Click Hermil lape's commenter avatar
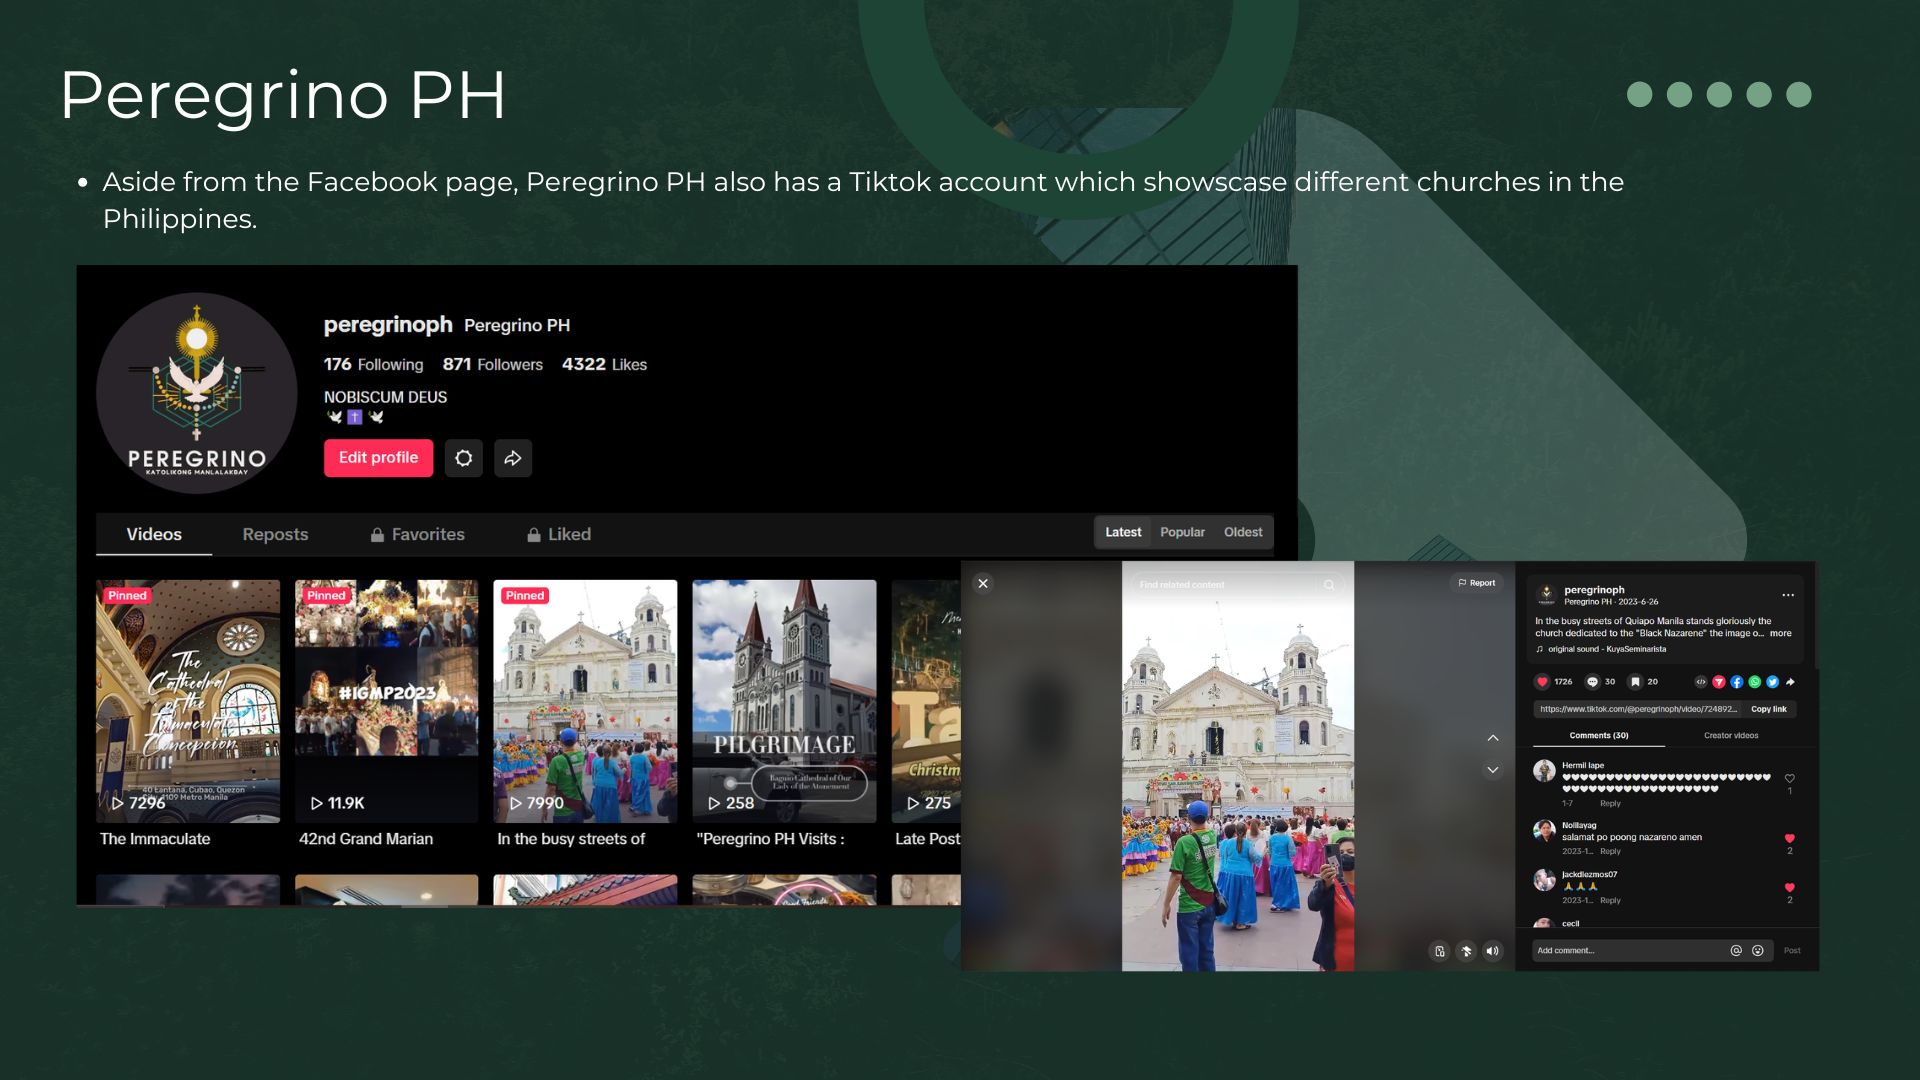This screenshot has height=1080, width=1920. click(1544, 771)
